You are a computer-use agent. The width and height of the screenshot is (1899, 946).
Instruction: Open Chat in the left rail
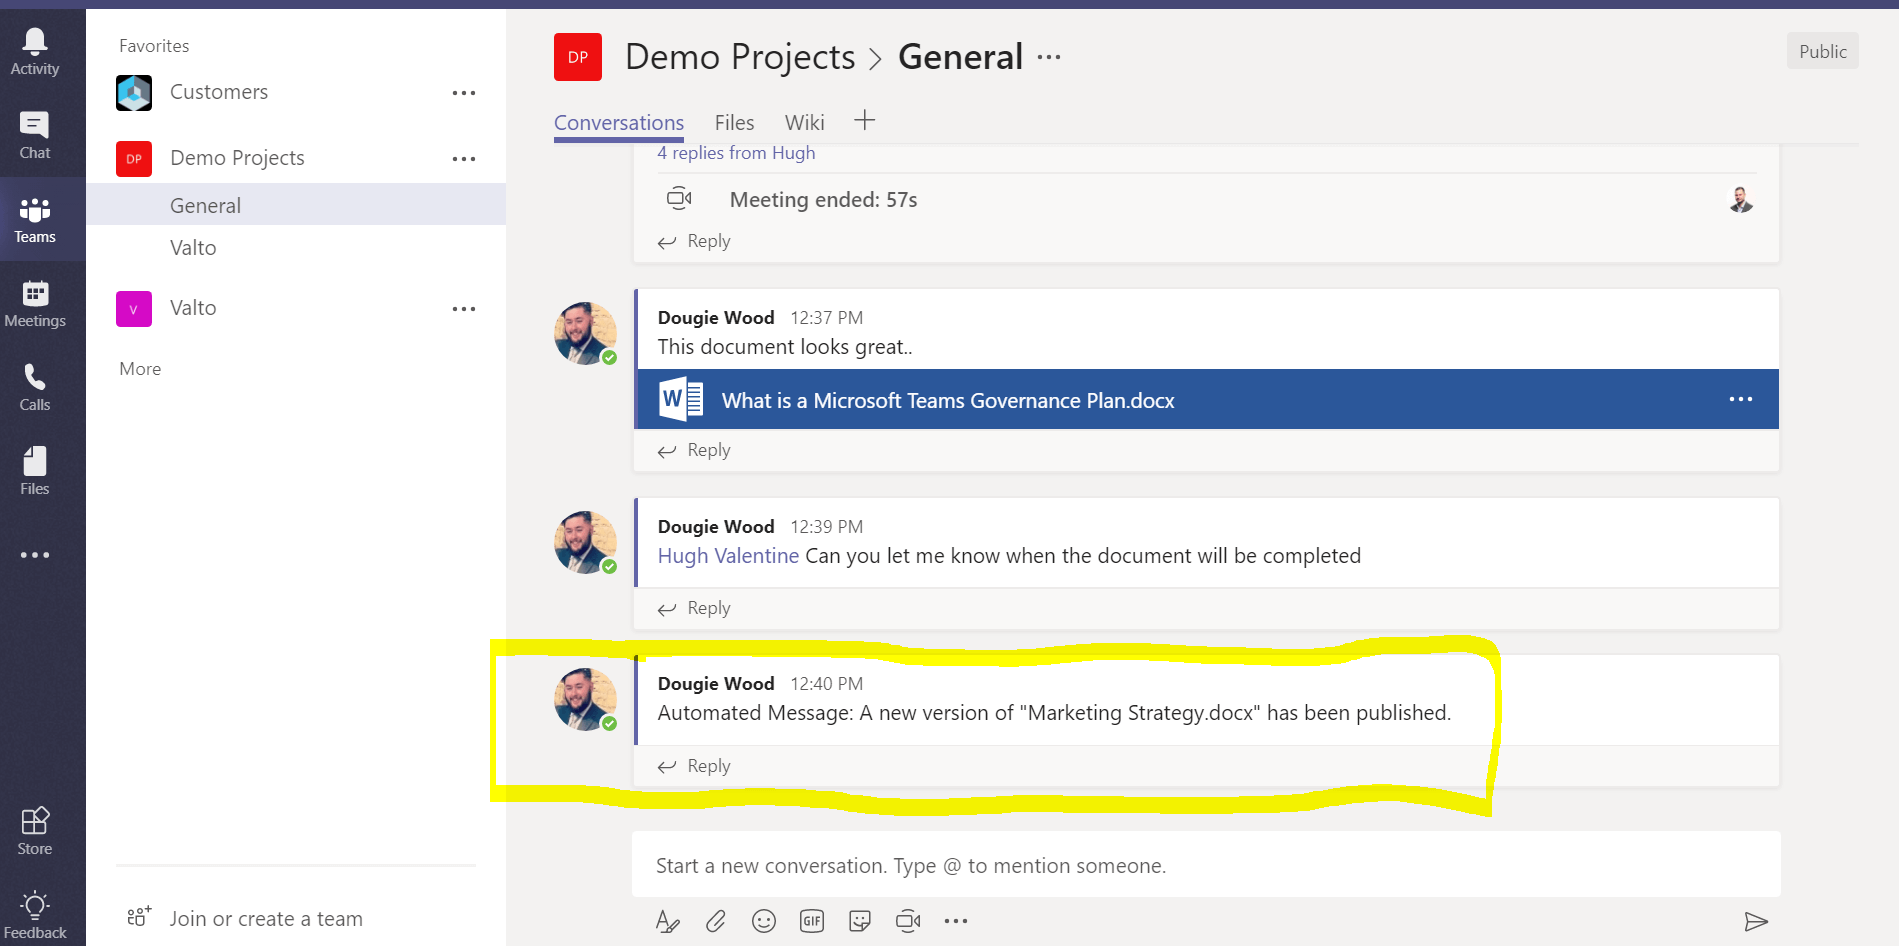[x=35, y=135]
